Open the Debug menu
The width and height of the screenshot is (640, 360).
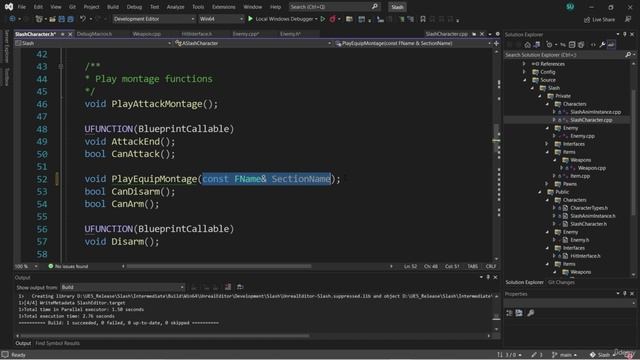tap(134, 7)
